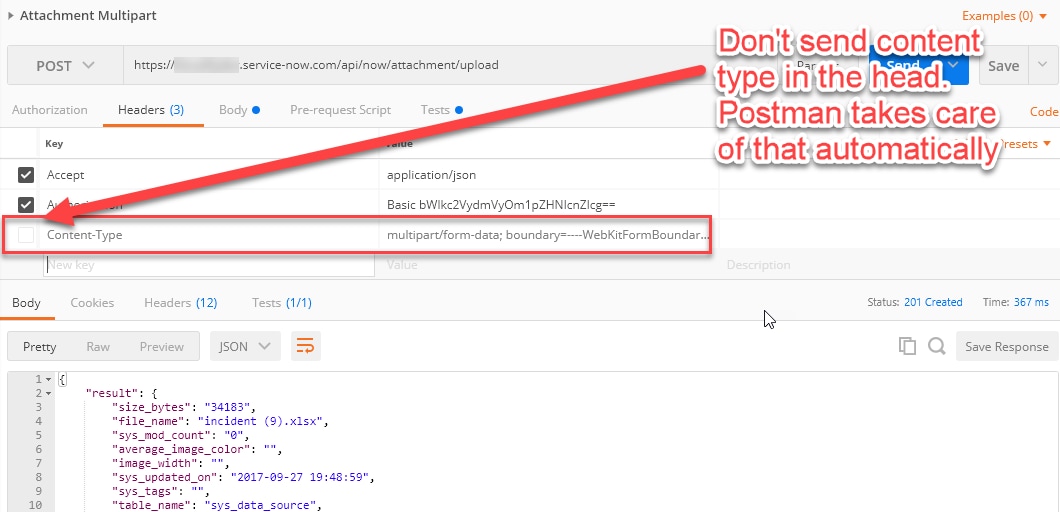Click the application/json header value
This screenshot has height=512, width=1060.
click(x=431, y=175)
